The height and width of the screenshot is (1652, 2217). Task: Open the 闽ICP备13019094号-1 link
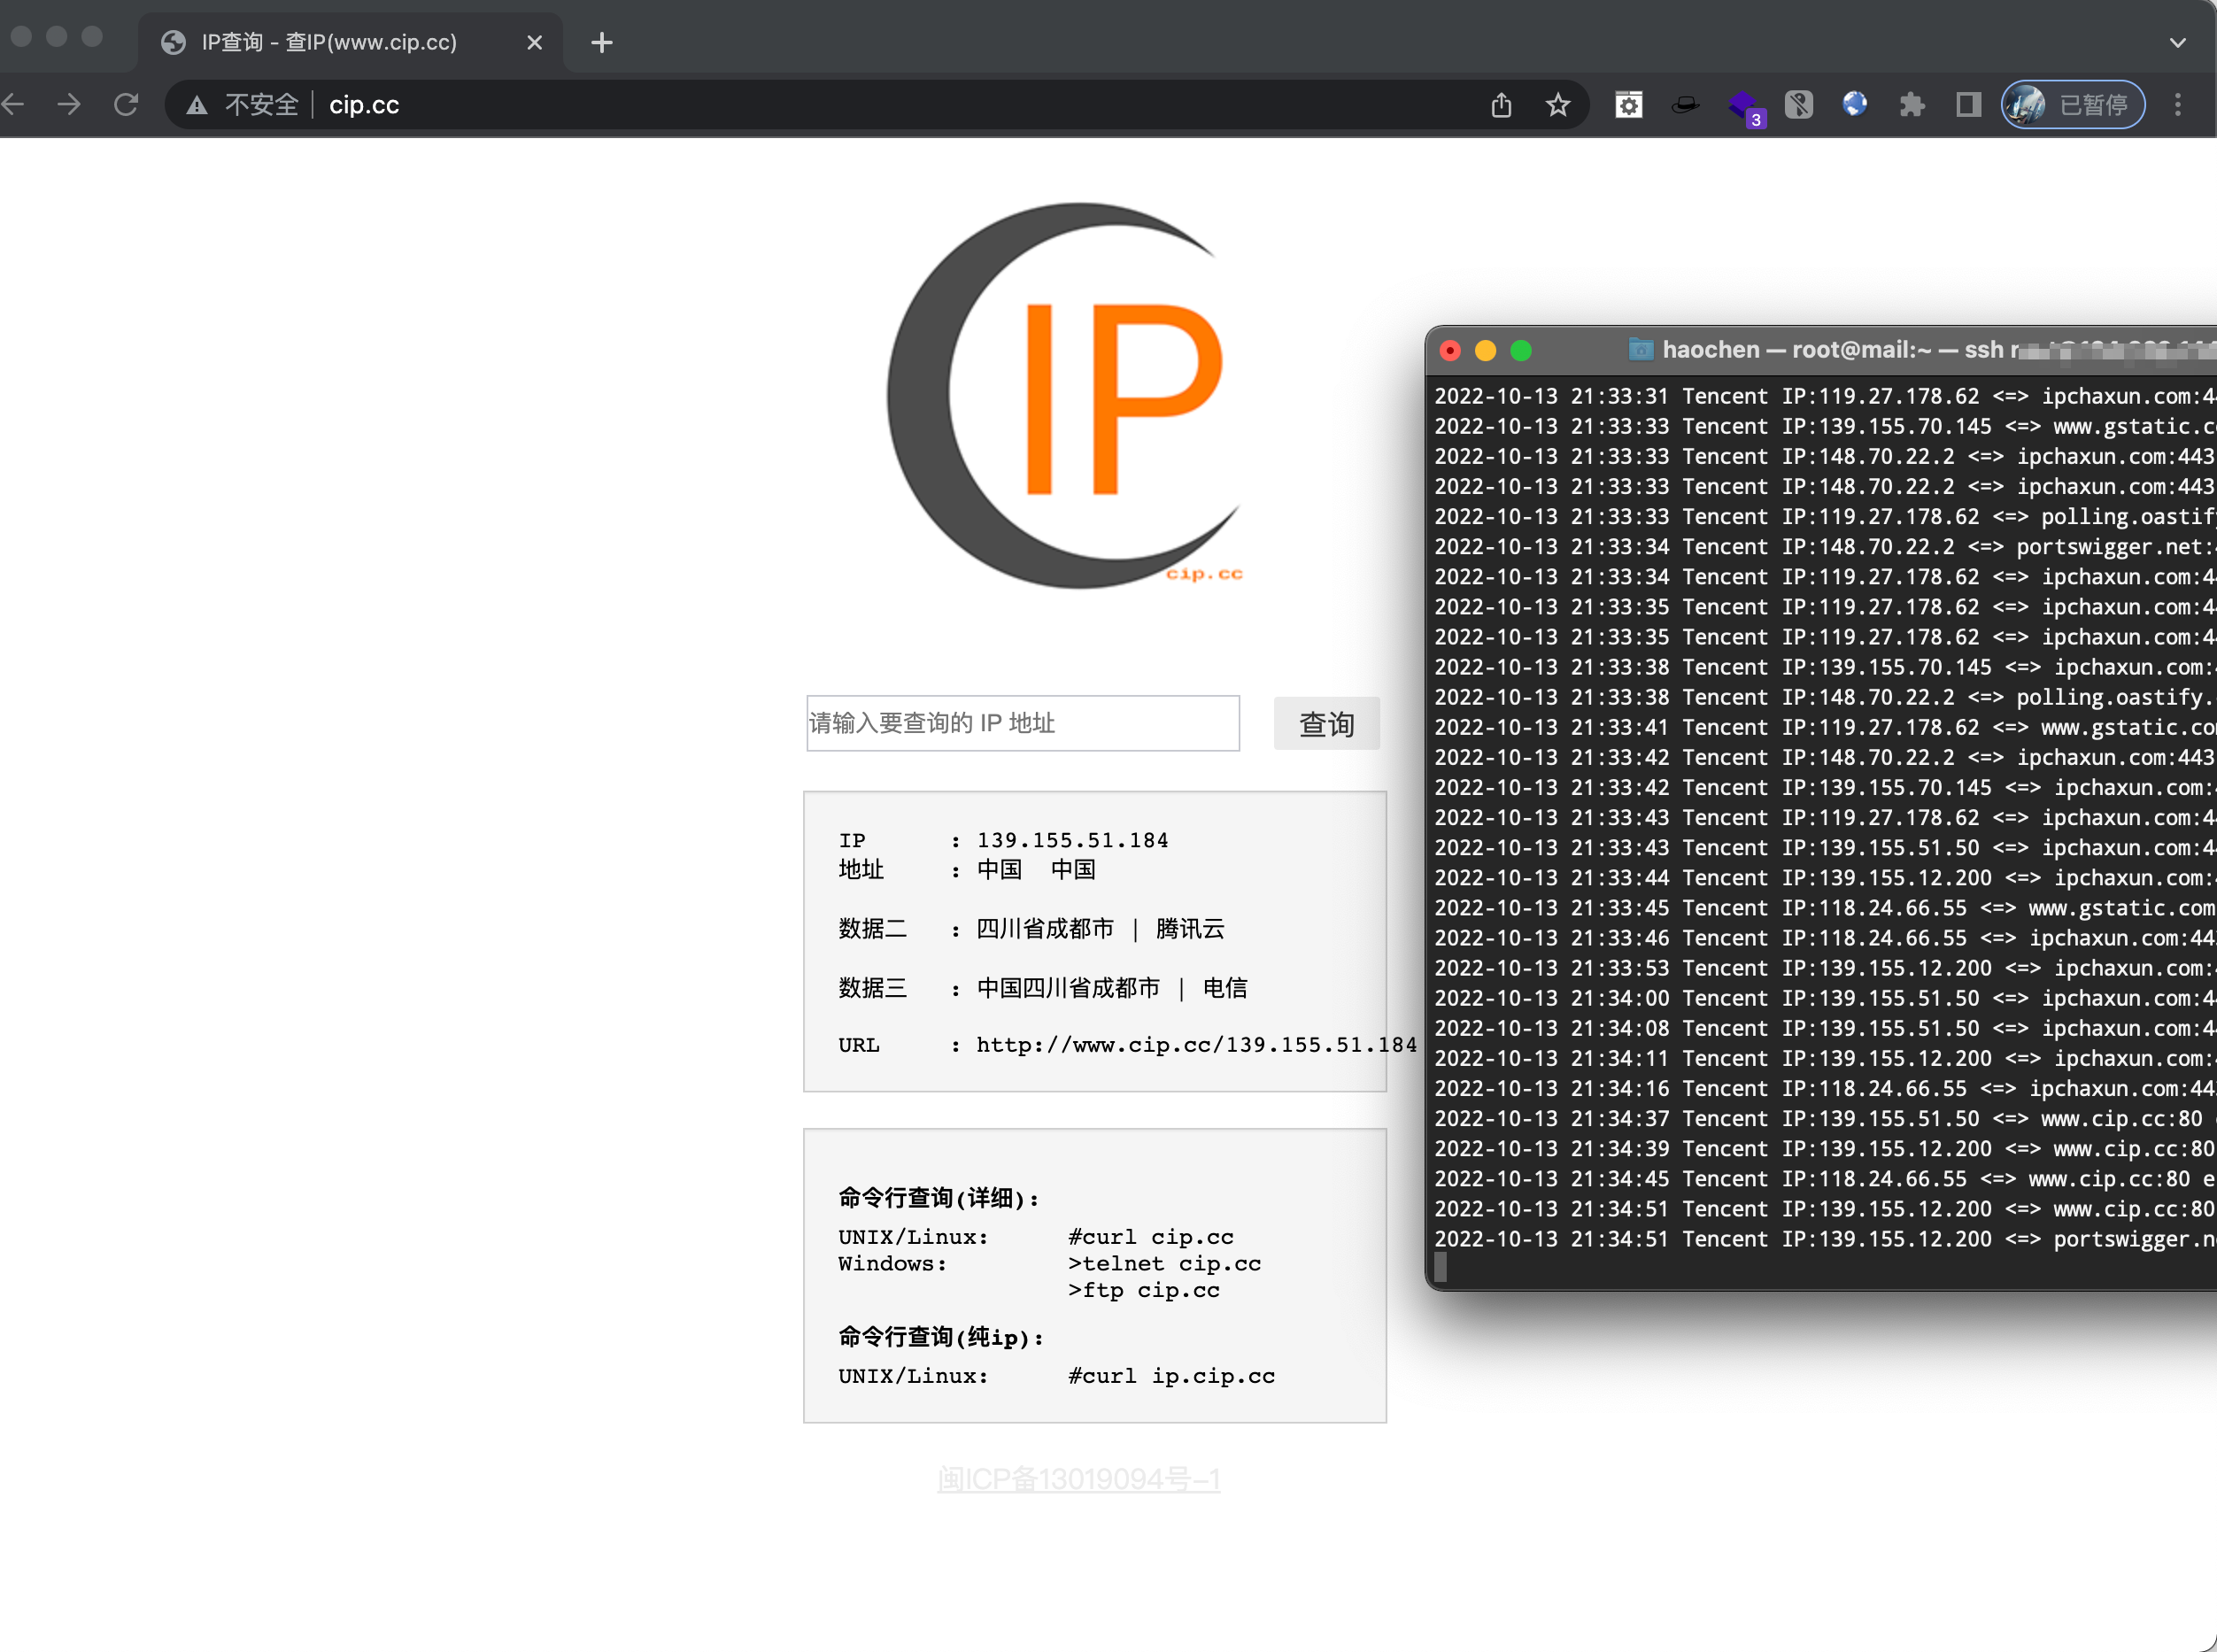tap(1079, 1479)
